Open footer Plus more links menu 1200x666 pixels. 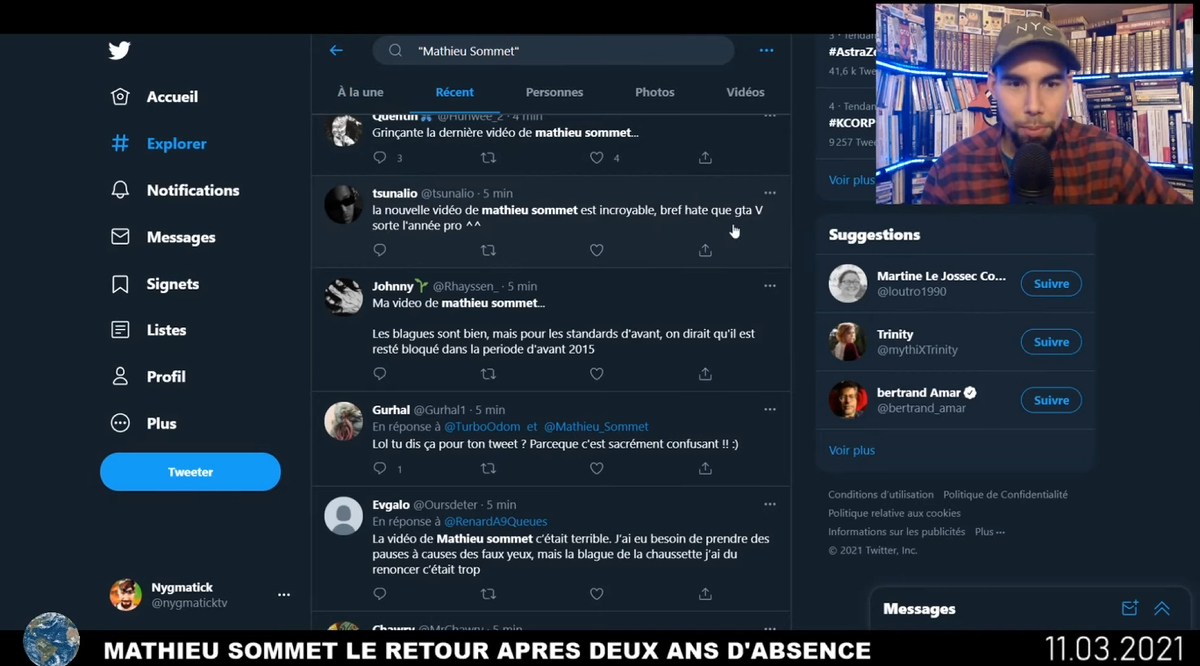pos(990,532)
